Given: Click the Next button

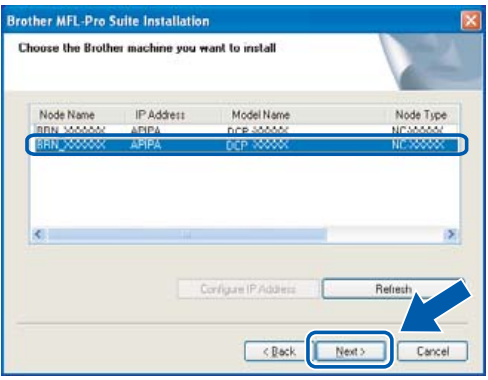Looking at the screenshot, I should [x=350, y=351].
